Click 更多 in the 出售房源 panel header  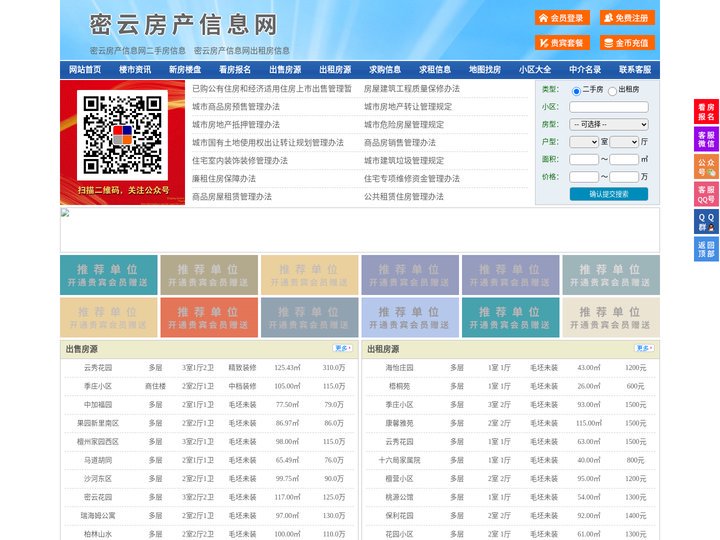(343, 349)
